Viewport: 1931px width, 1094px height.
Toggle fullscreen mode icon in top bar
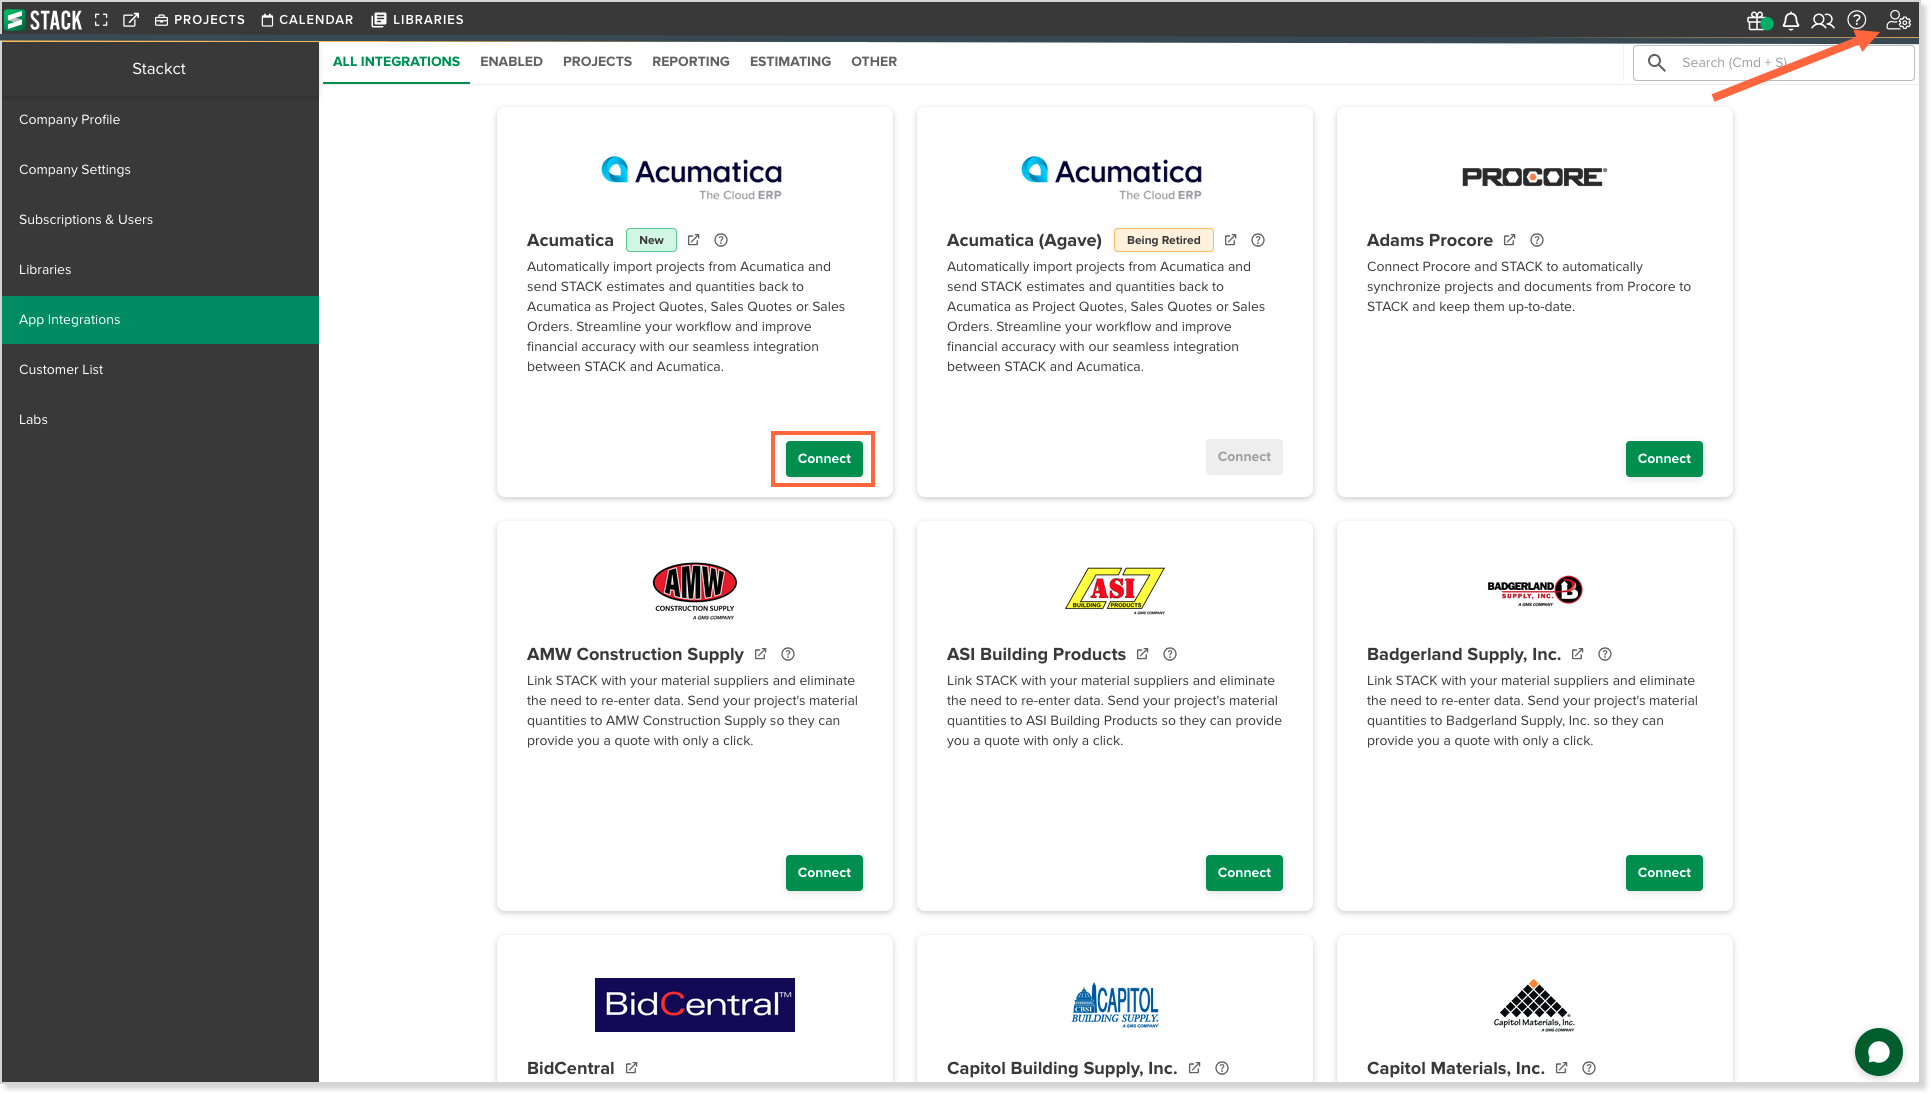click(101, 20)
